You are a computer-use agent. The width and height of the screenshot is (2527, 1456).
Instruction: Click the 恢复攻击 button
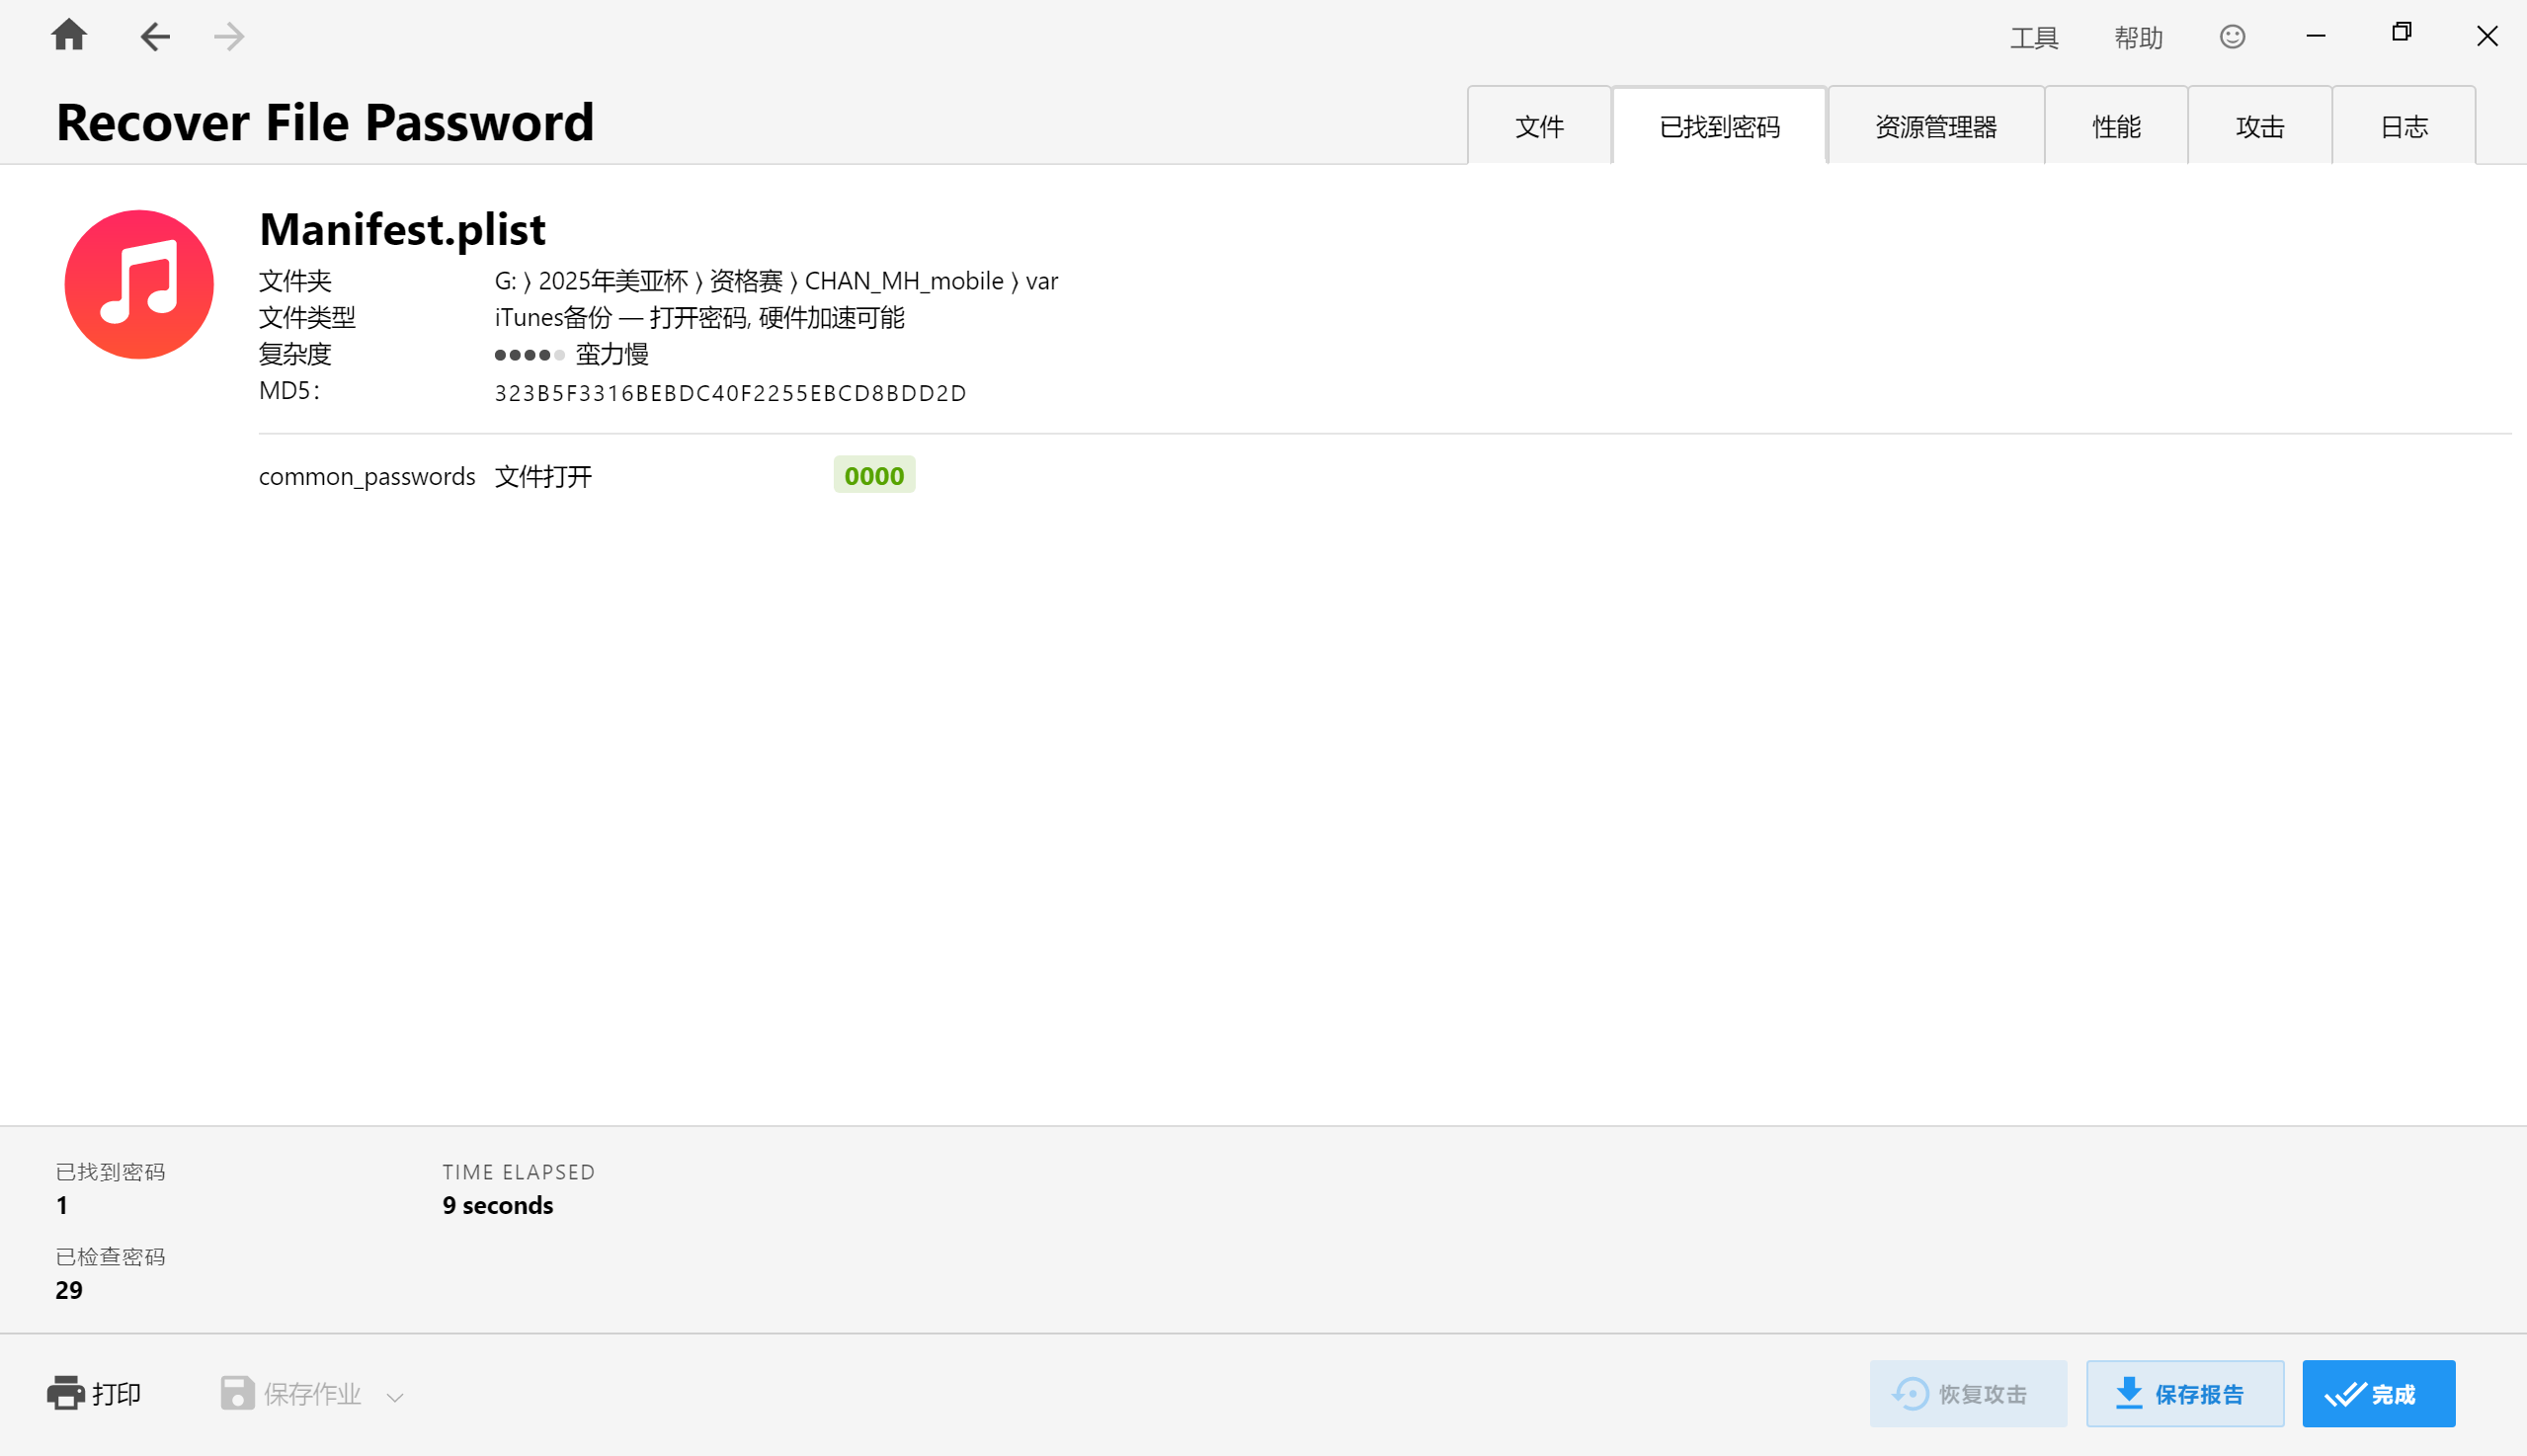[1967, 1393]
